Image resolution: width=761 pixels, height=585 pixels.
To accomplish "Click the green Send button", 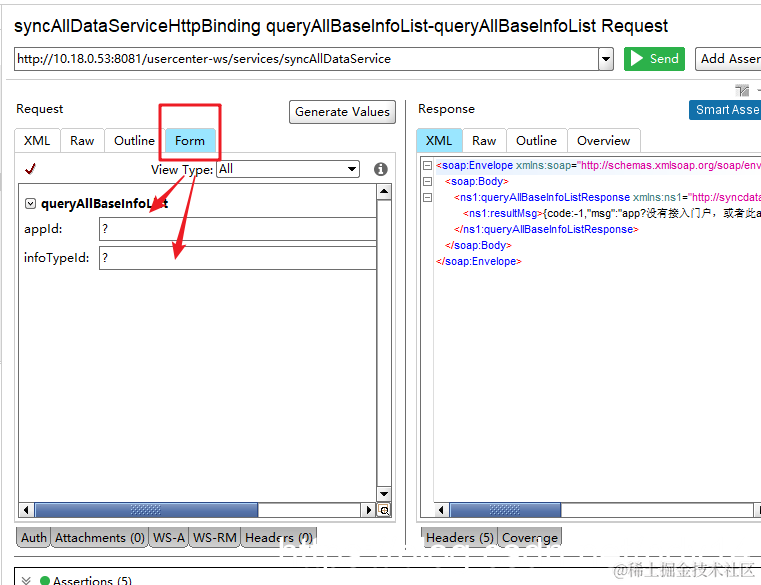I will [654, 59].
